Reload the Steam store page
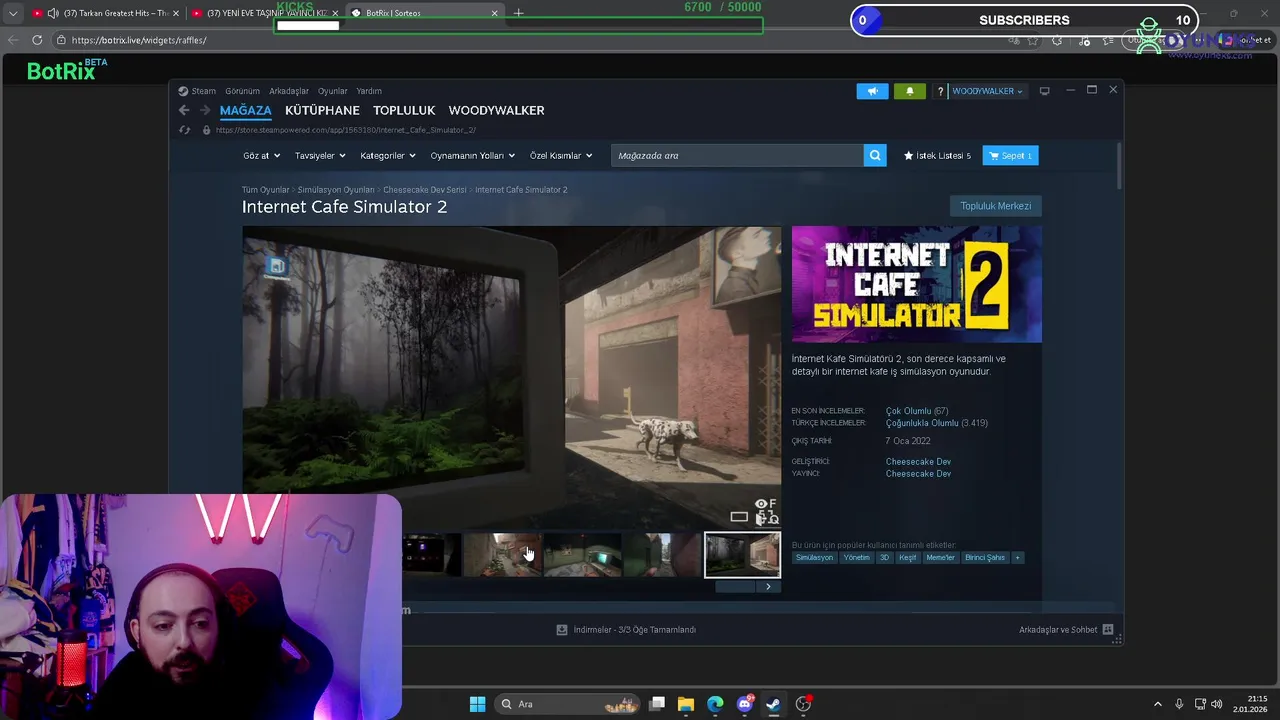The image size is (1280, 720). tap(184, 130)
